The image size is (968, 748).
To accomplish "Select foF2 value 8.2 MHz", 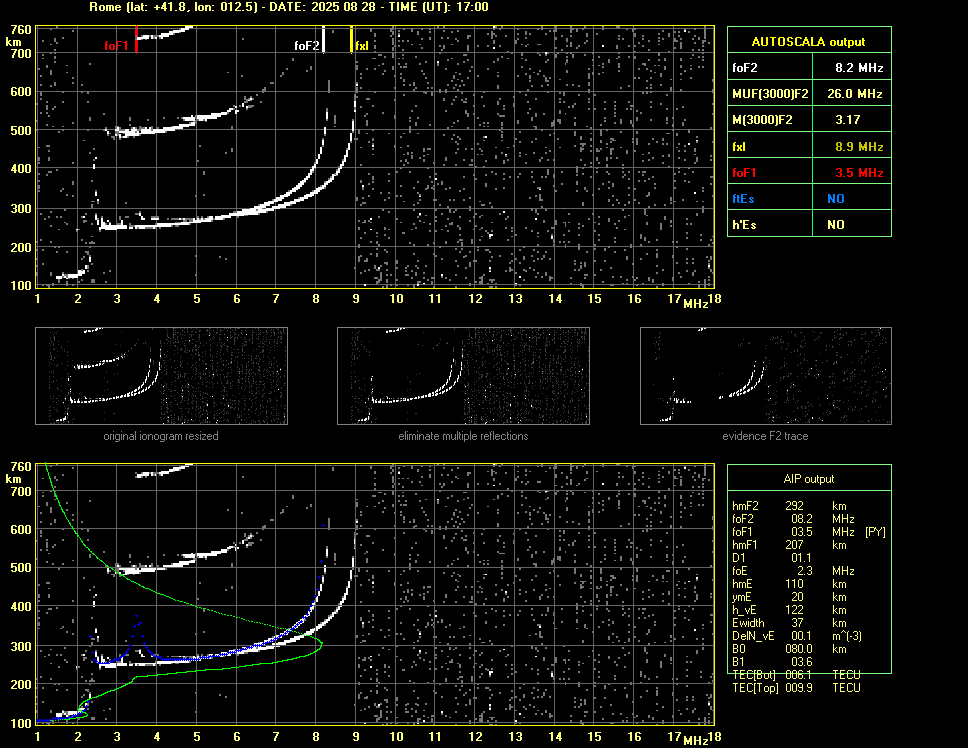I will (x=859, y=68).
